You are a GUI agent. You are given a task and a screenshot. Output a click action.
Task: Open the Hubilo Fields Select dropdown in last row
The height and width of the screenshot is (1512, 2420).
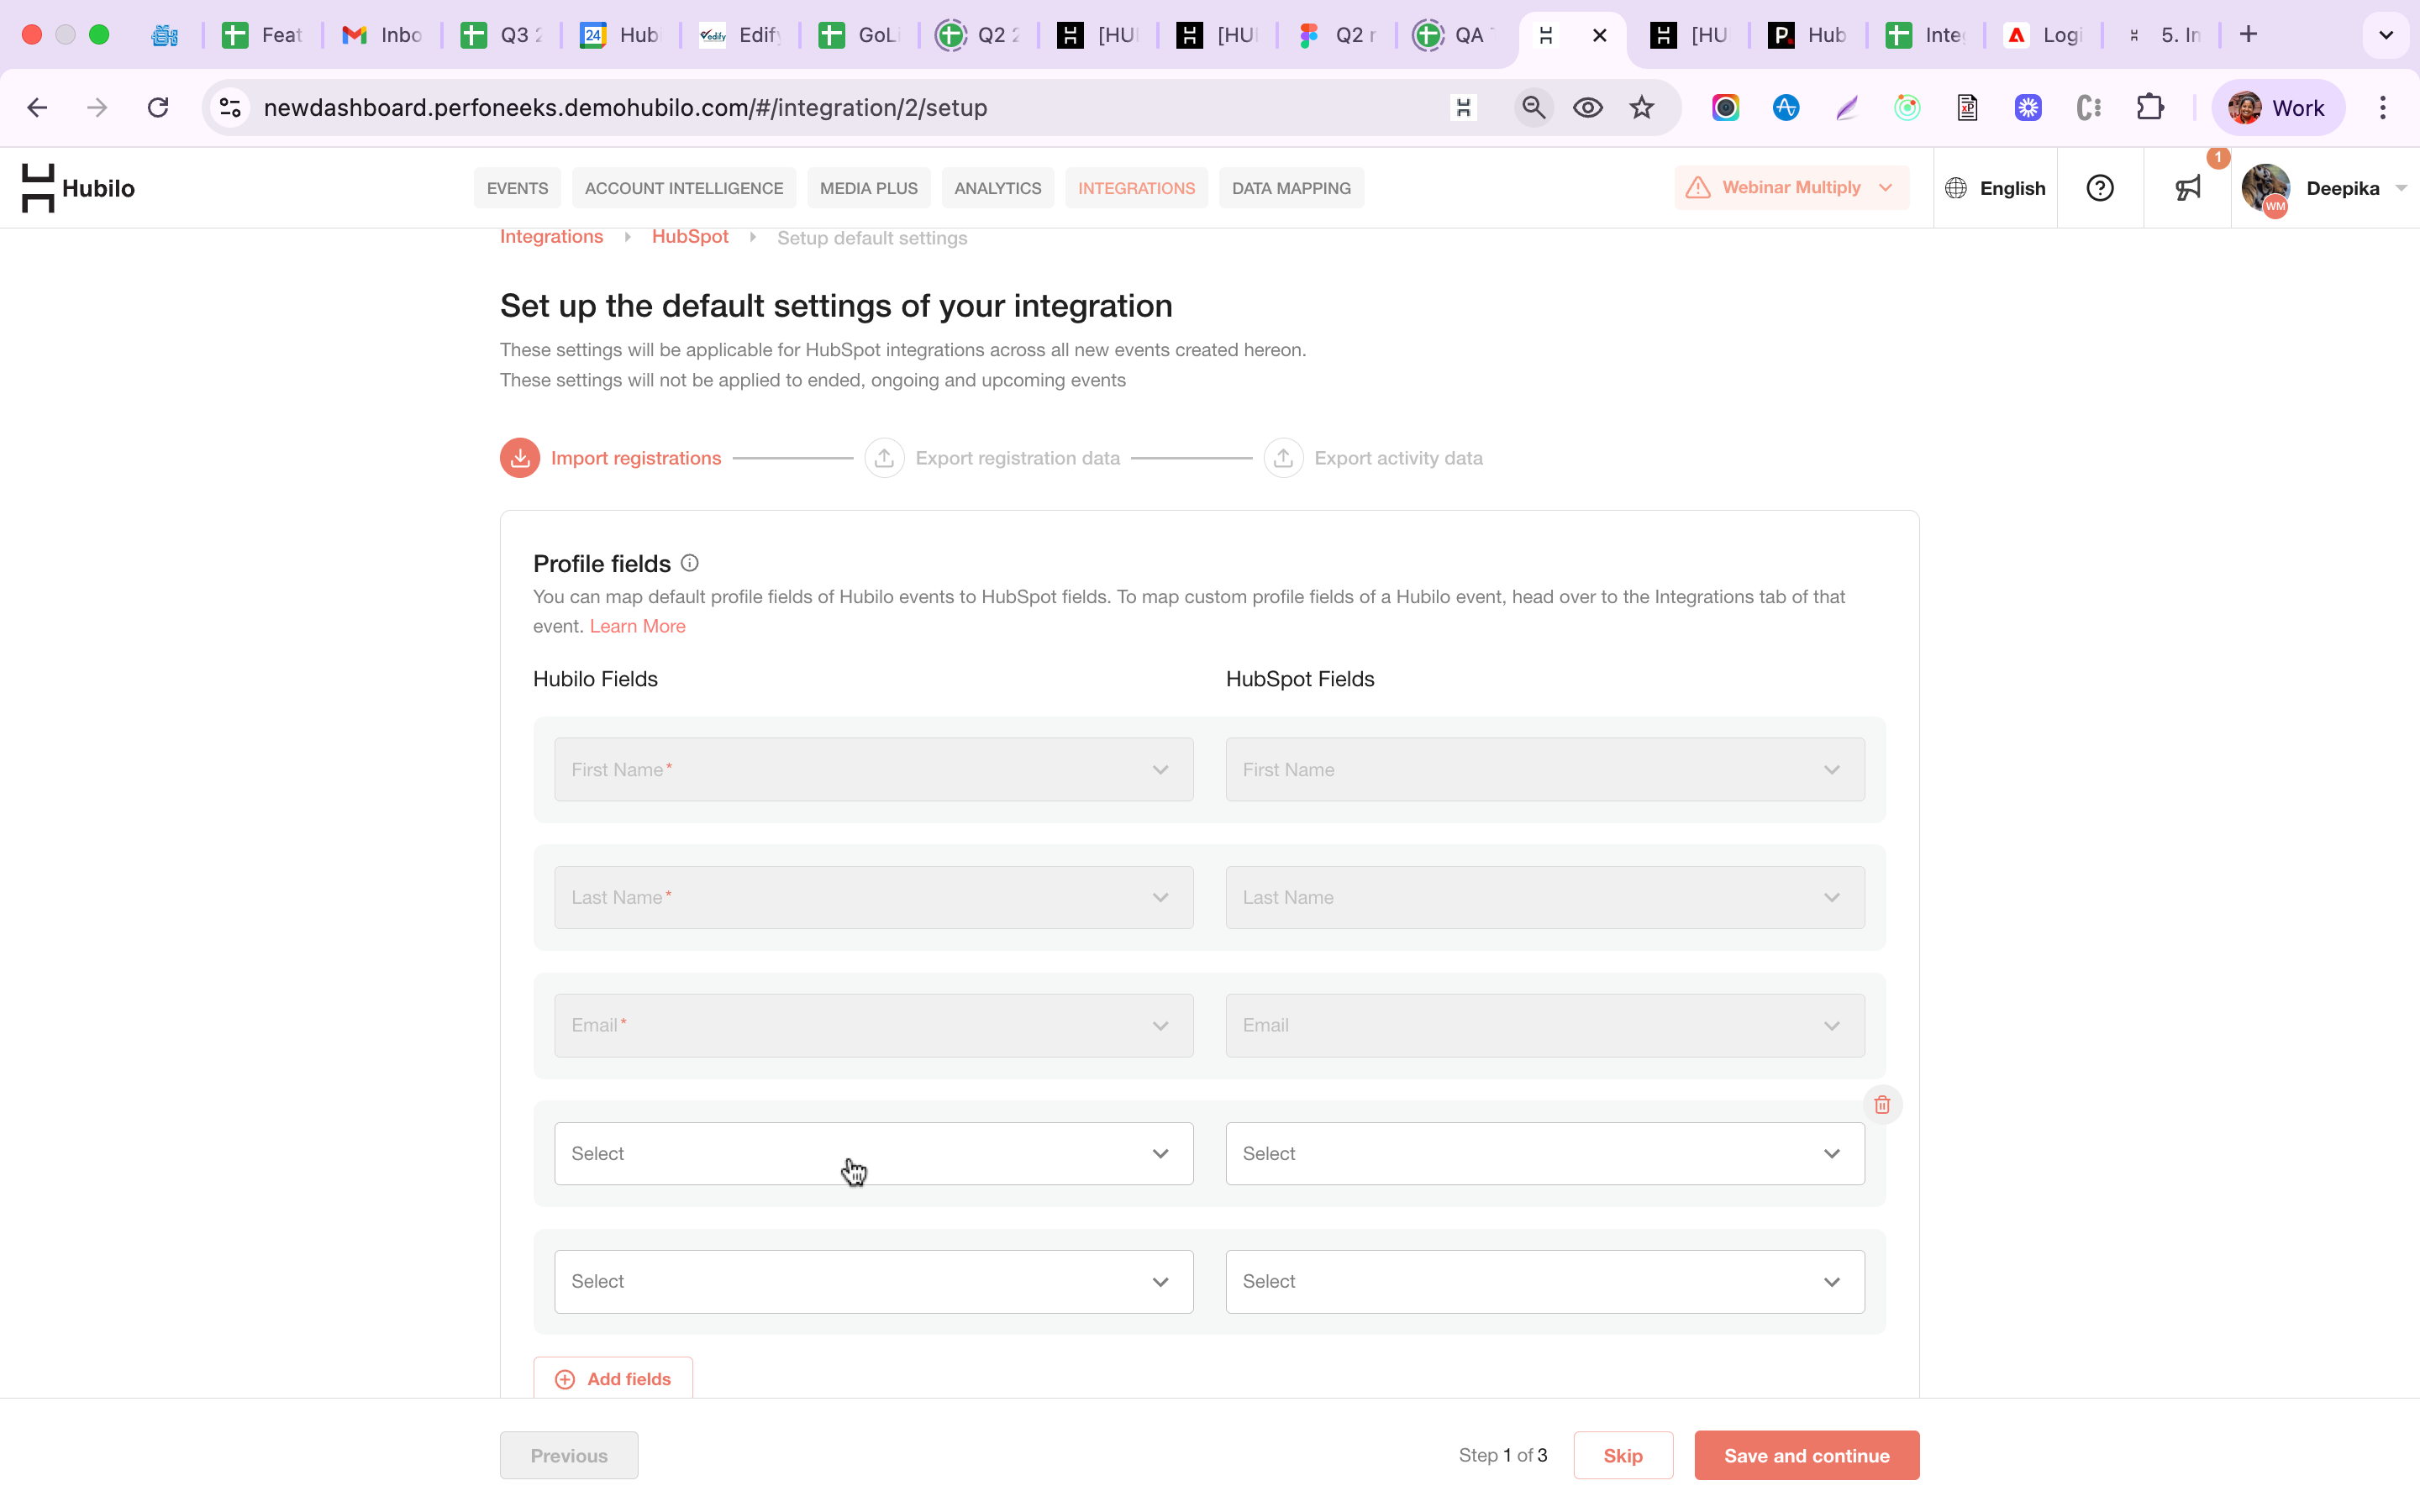pyautogui.click(x=873, y=1282)
